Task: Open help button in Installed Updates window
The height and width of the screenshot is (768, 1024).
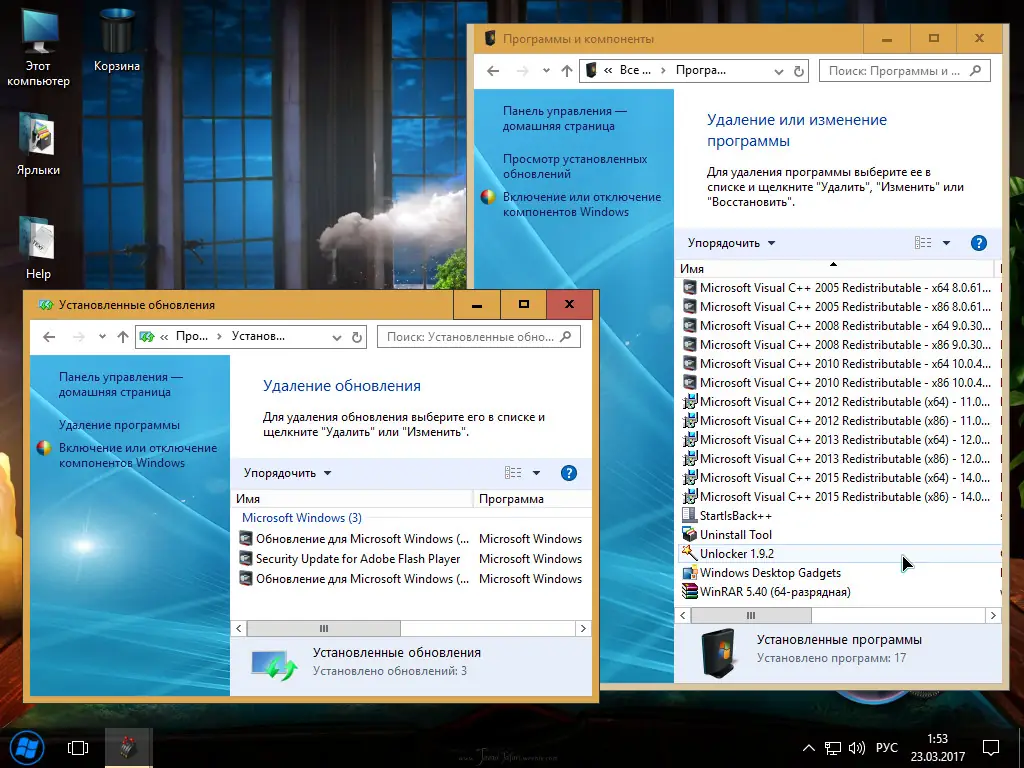Action: point(569,473)
